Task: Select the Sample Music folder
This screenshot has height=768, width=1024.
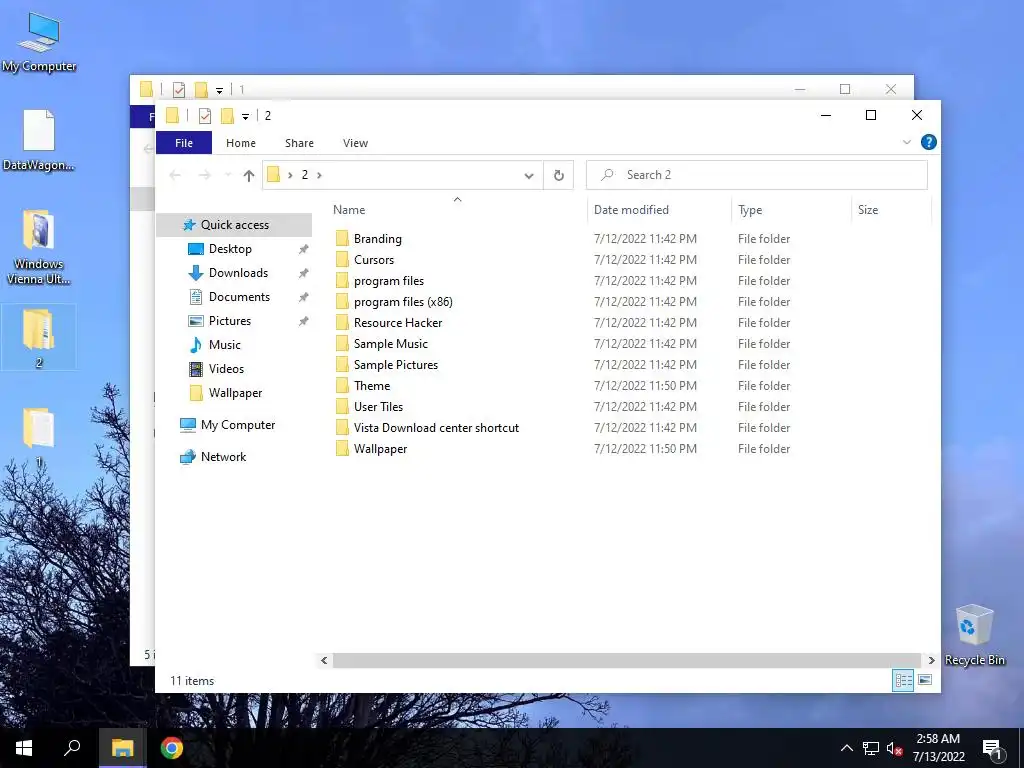Action: point(391,343)
